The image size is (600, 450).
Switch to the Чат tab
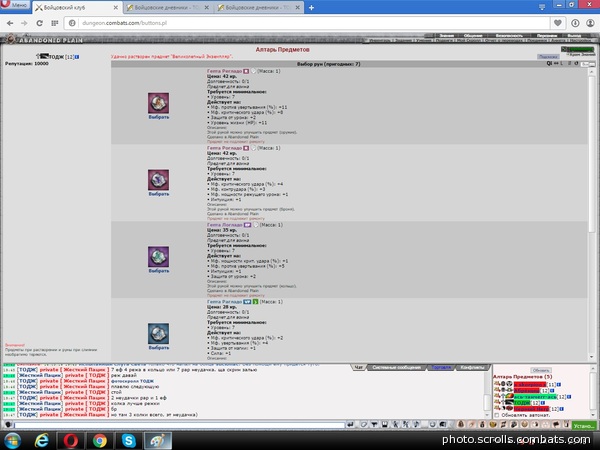[x=359, y=367]
